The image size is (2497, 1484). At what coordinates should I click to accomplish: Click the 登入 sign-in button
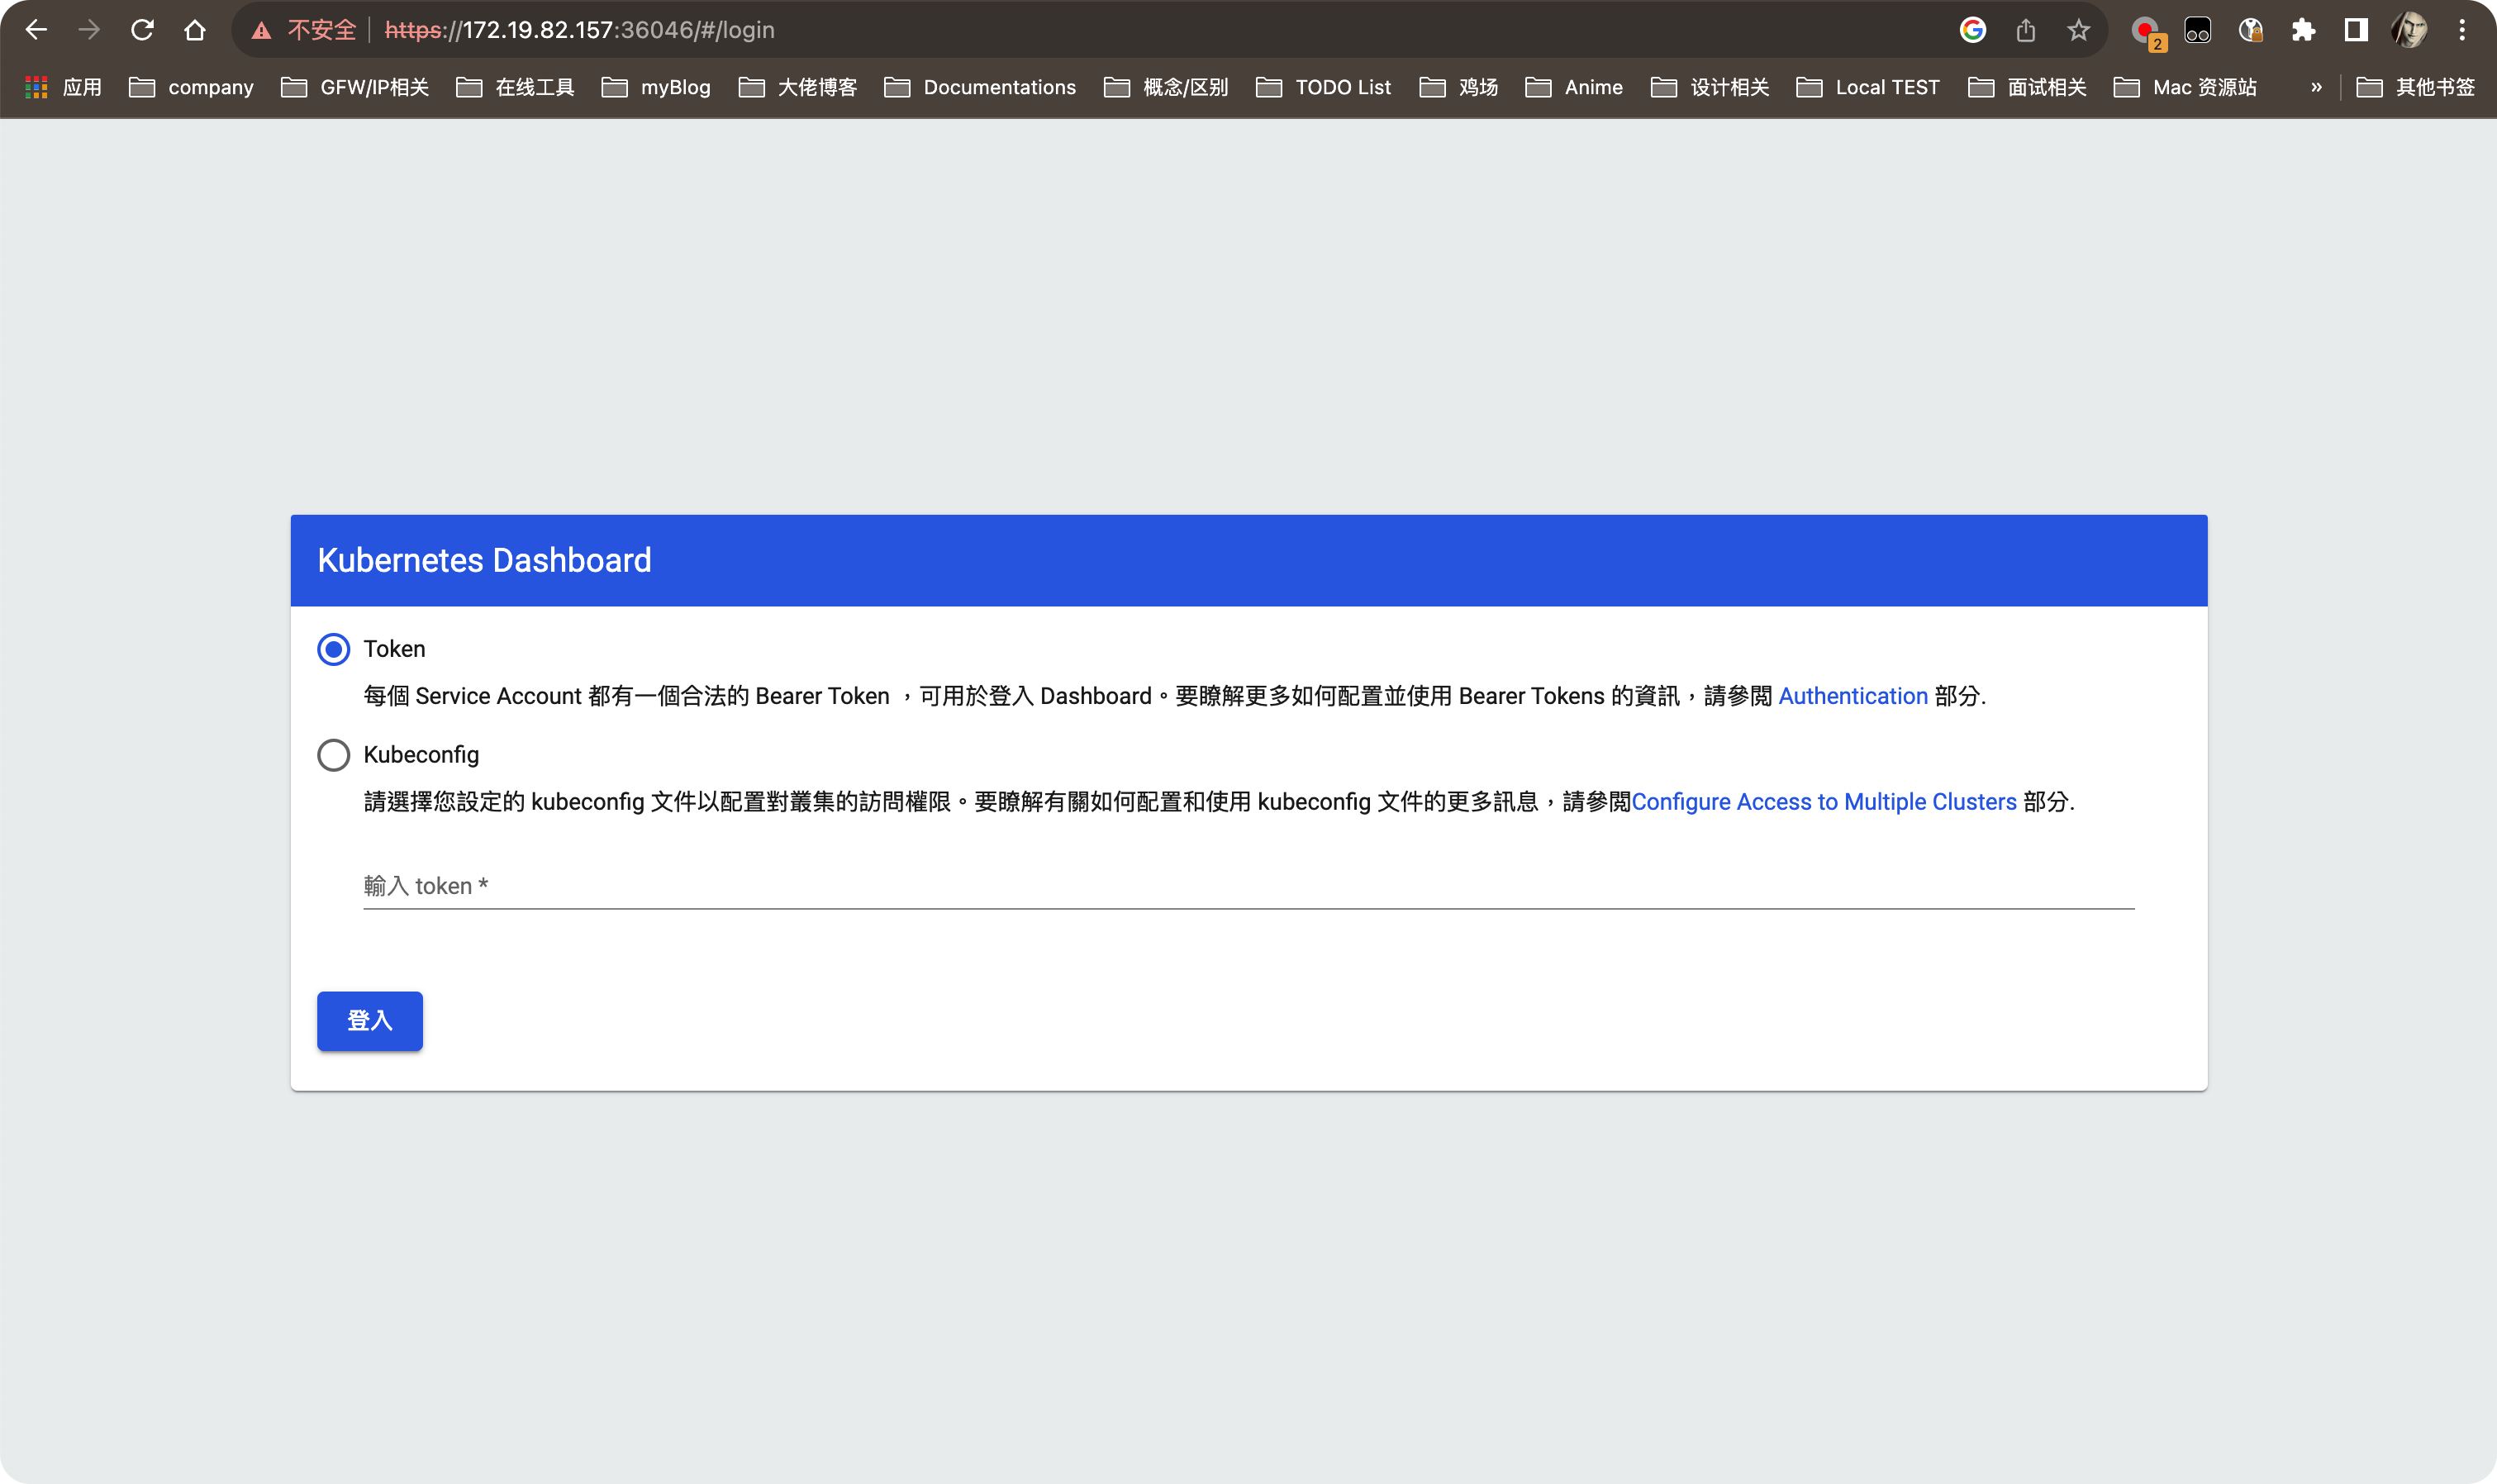(370, 1021)
